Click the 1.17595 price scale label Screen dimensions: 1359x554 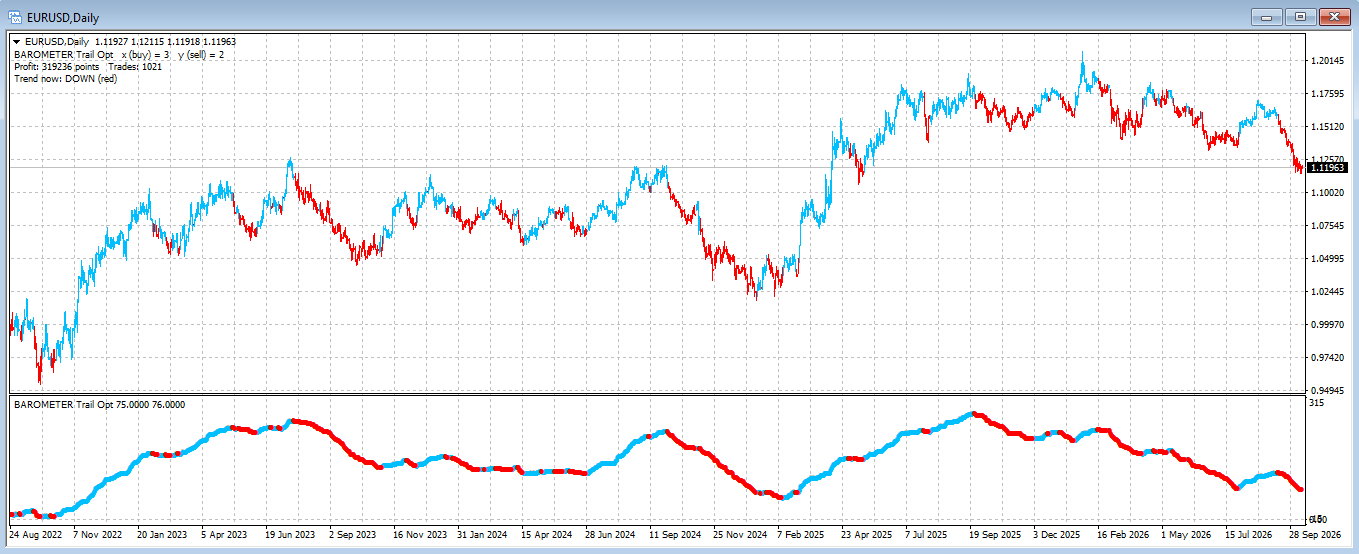(x=1326, y=94)
